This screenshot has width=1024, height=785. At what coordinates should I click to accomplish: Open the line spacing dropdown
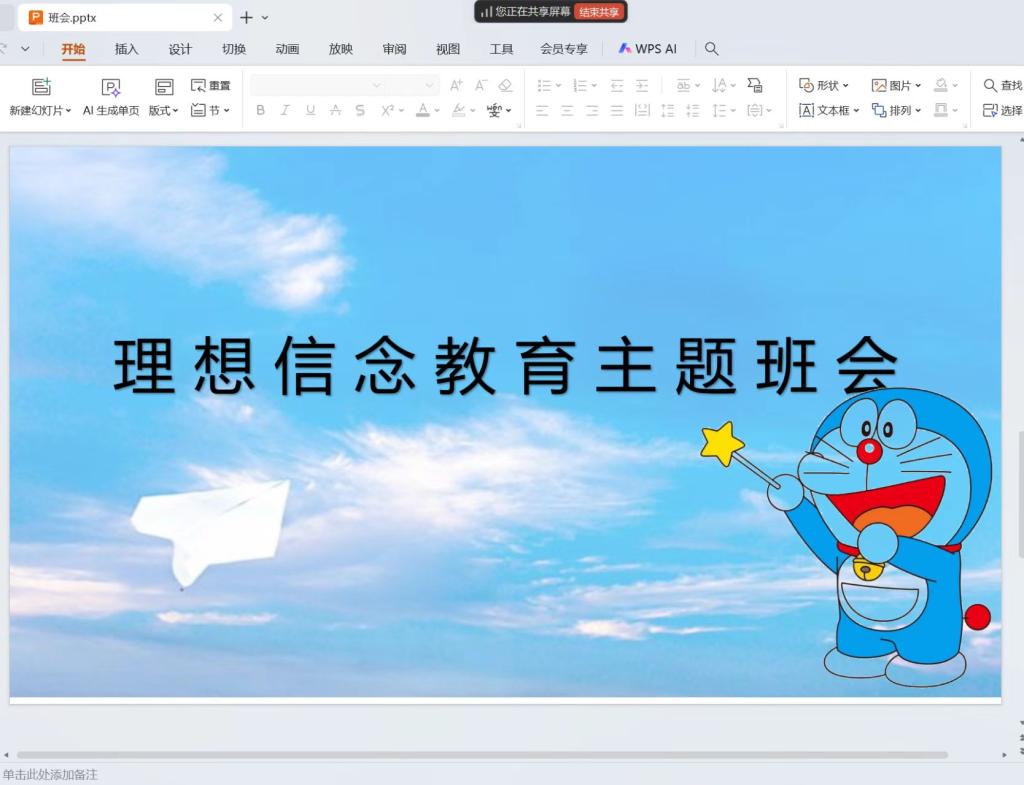coord(723,110)
